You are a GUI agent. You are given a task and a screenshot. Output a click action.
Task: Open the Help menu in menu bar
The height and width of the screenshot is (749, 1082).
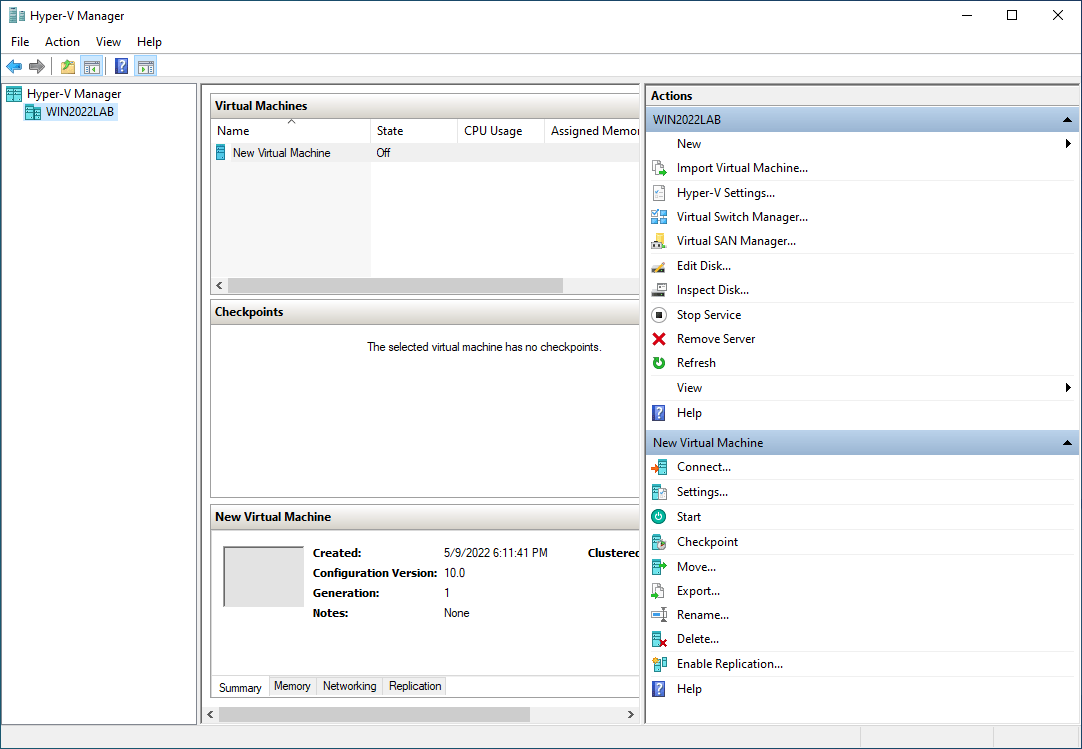(149, 41)
